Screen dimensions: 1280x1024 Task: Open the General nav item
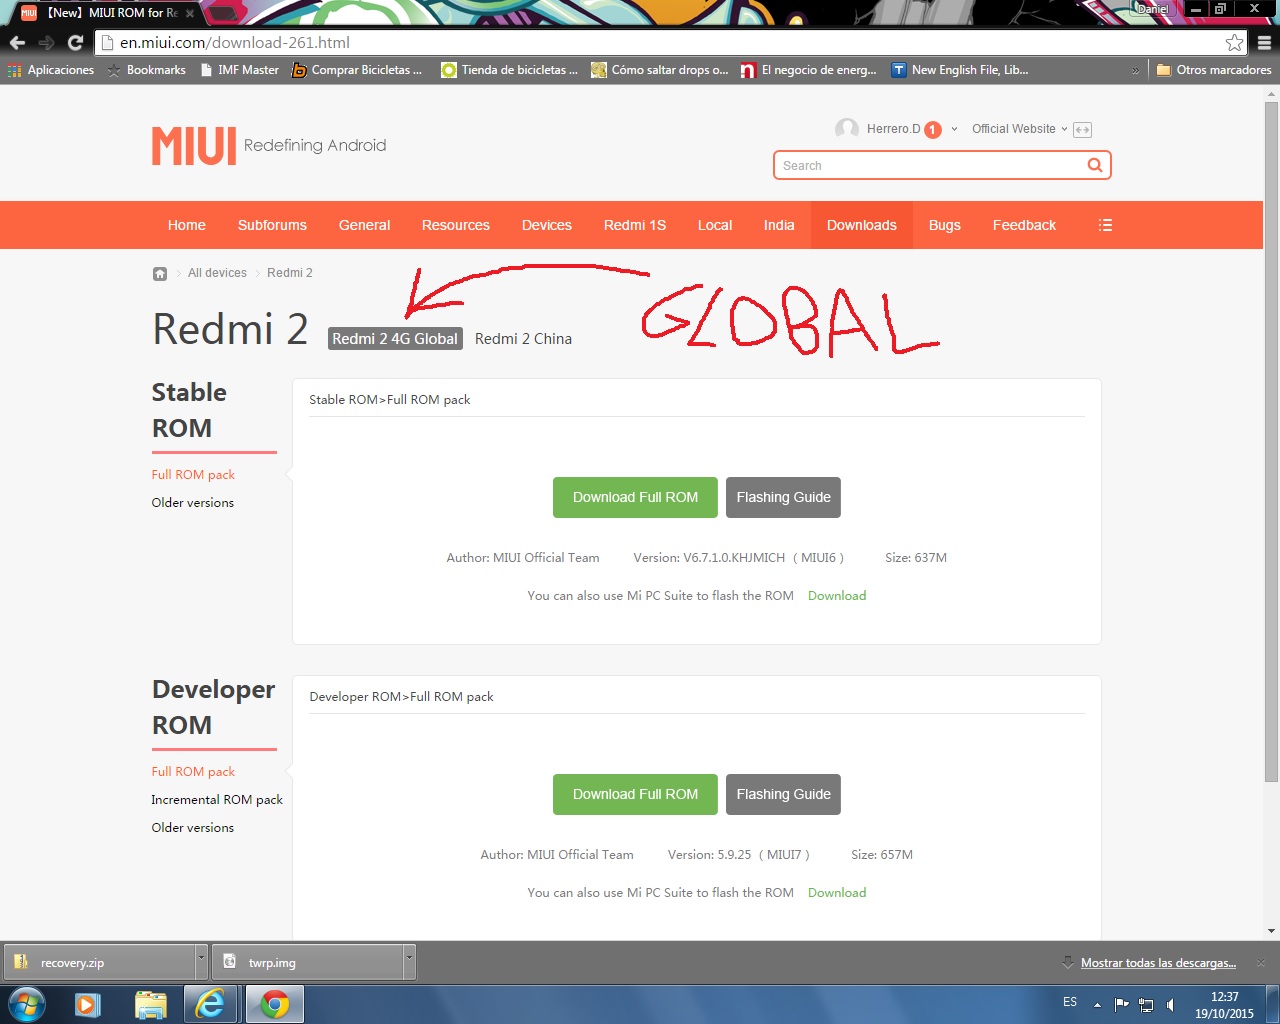pyautogui.click(x=364, y=225)
